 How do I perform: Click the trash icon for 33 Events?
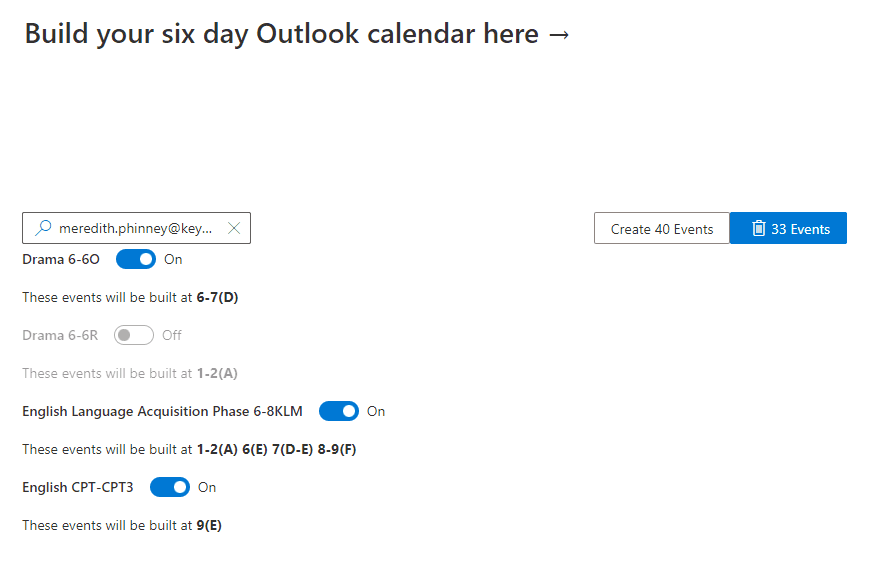tap(759, 228)
